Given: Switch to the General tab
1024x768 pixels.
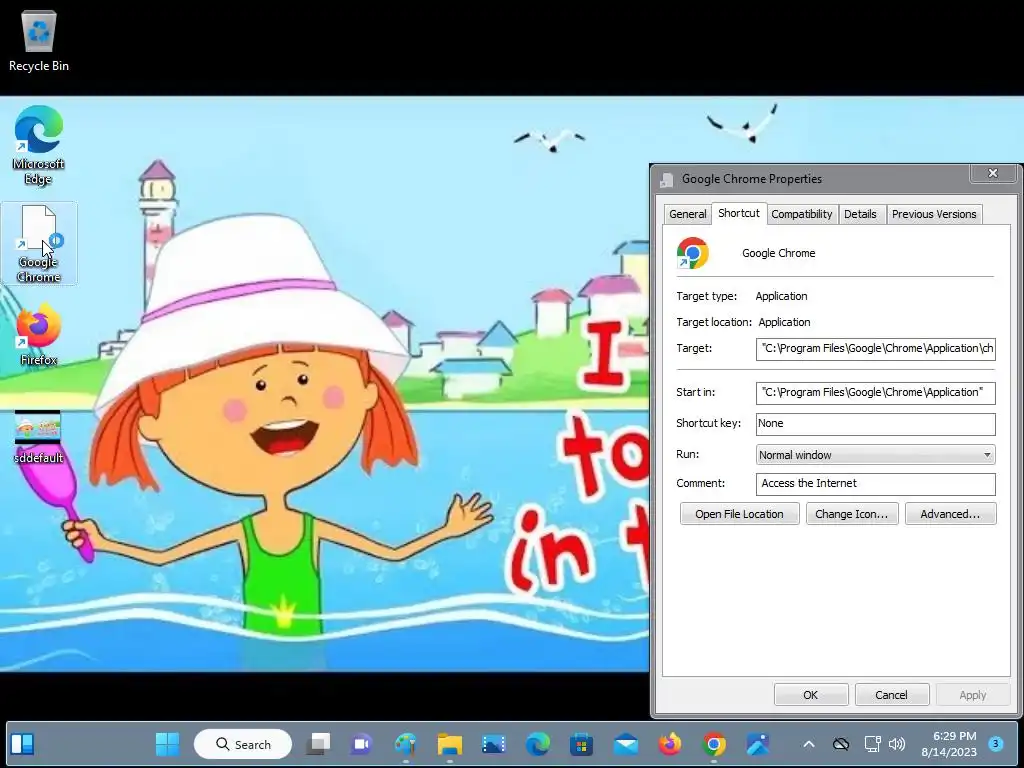Looking at the screenshot, I should [688, 214].
